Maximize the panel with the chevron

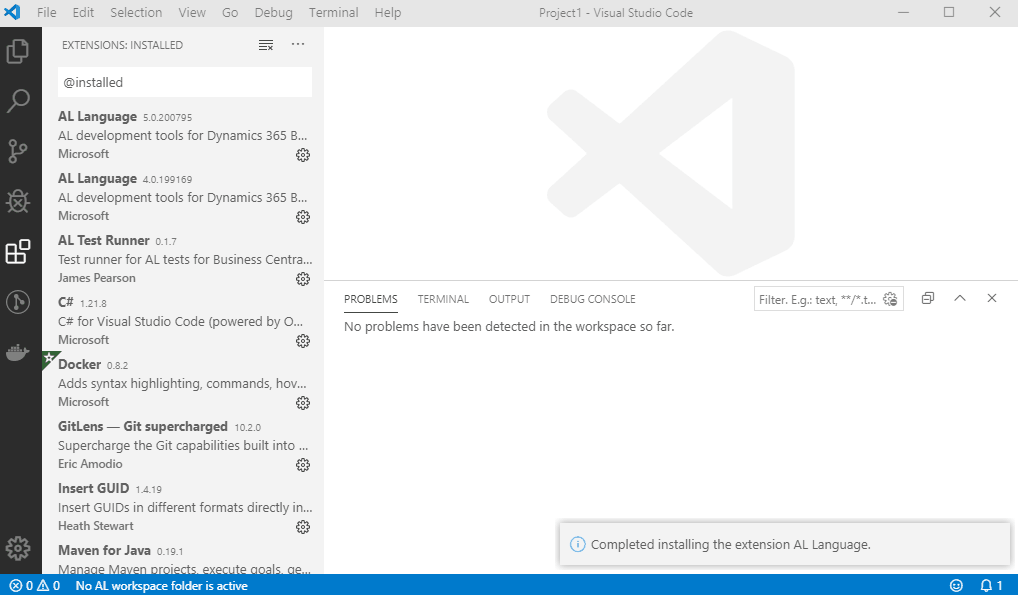pos(959,298)
